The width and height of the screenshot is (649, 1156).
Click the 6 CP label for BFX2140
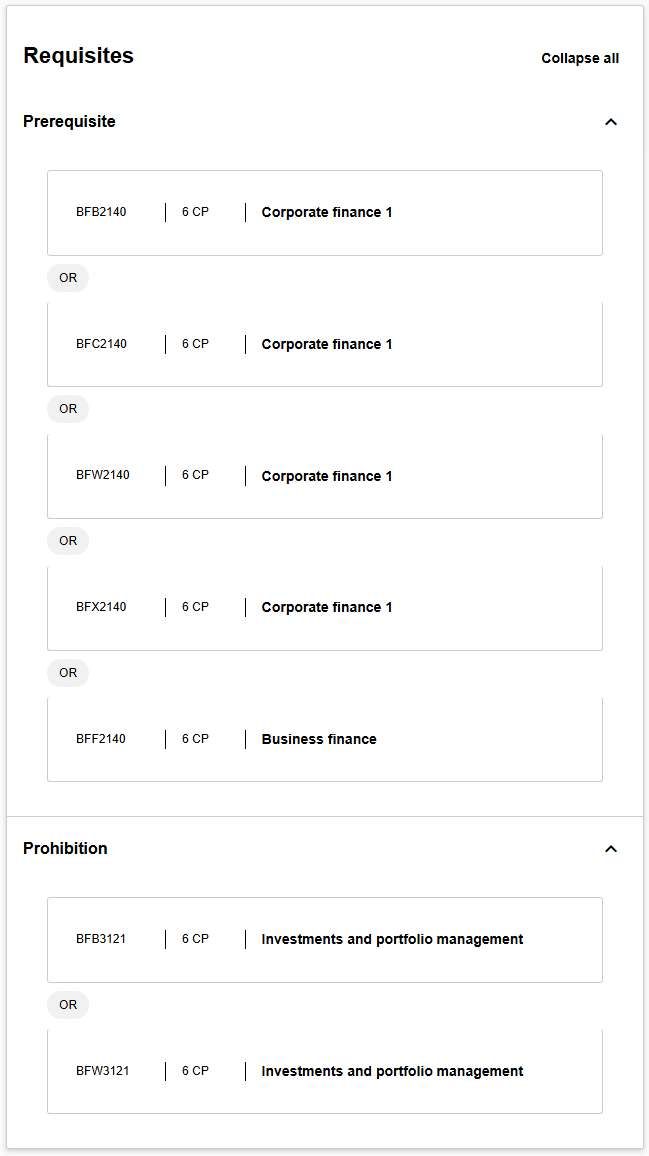(x=195, y=607)
